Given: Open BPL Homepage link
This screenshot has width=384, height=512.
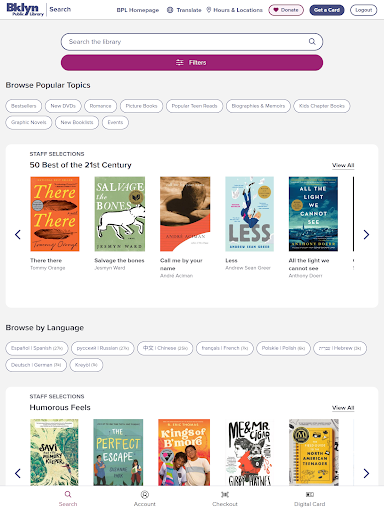Looking at the screenshot, I should point(138,10).
